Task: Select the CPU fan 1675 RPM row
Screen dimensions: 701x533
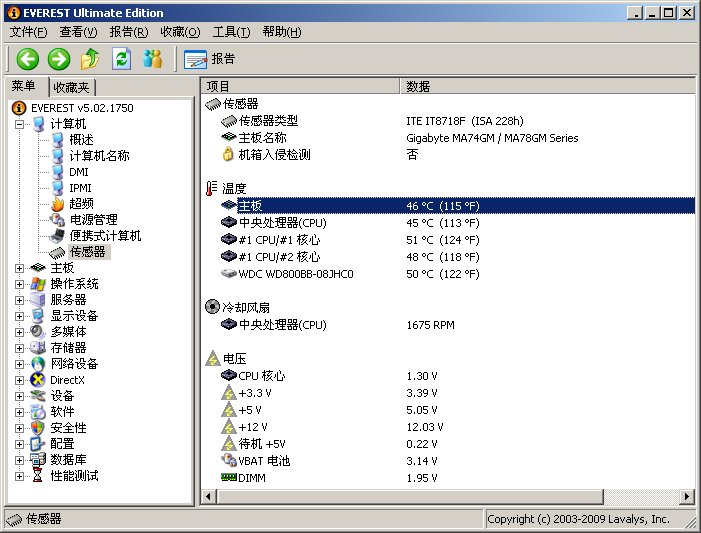Action: pyautogui.click(x=448, y=325)
